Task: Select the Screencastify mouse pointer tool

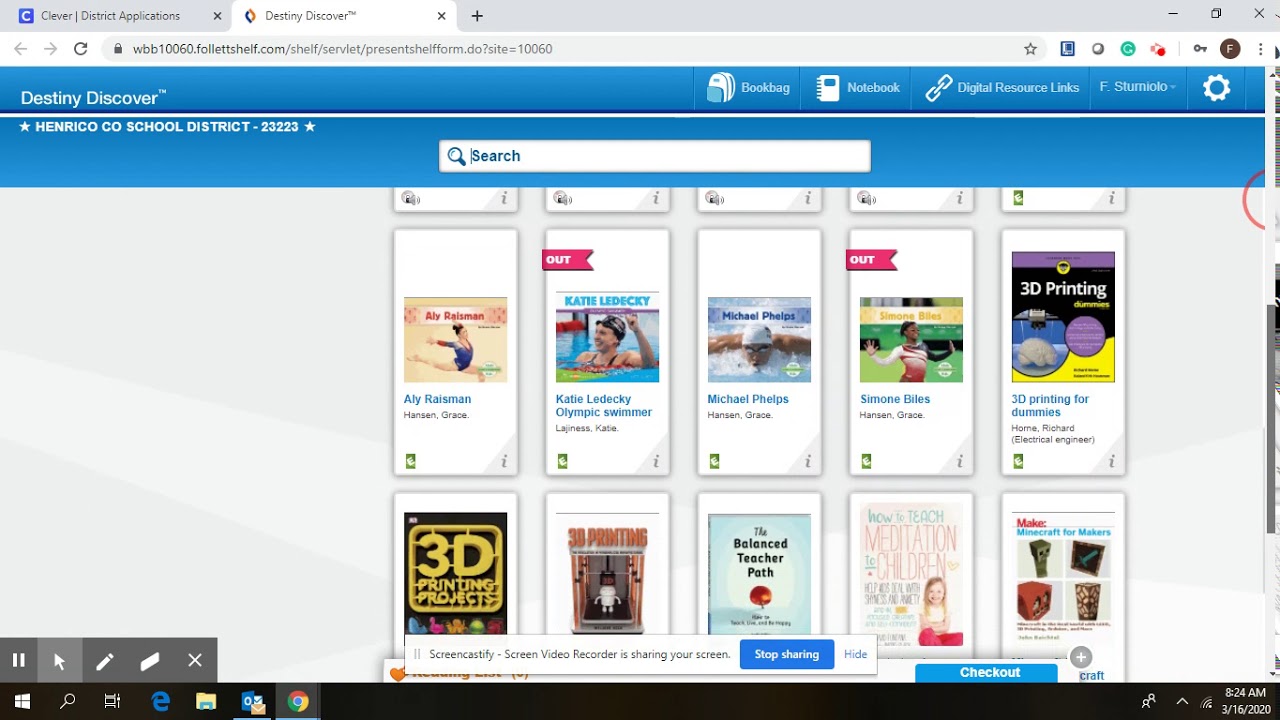Action: (x=59, y=660)
